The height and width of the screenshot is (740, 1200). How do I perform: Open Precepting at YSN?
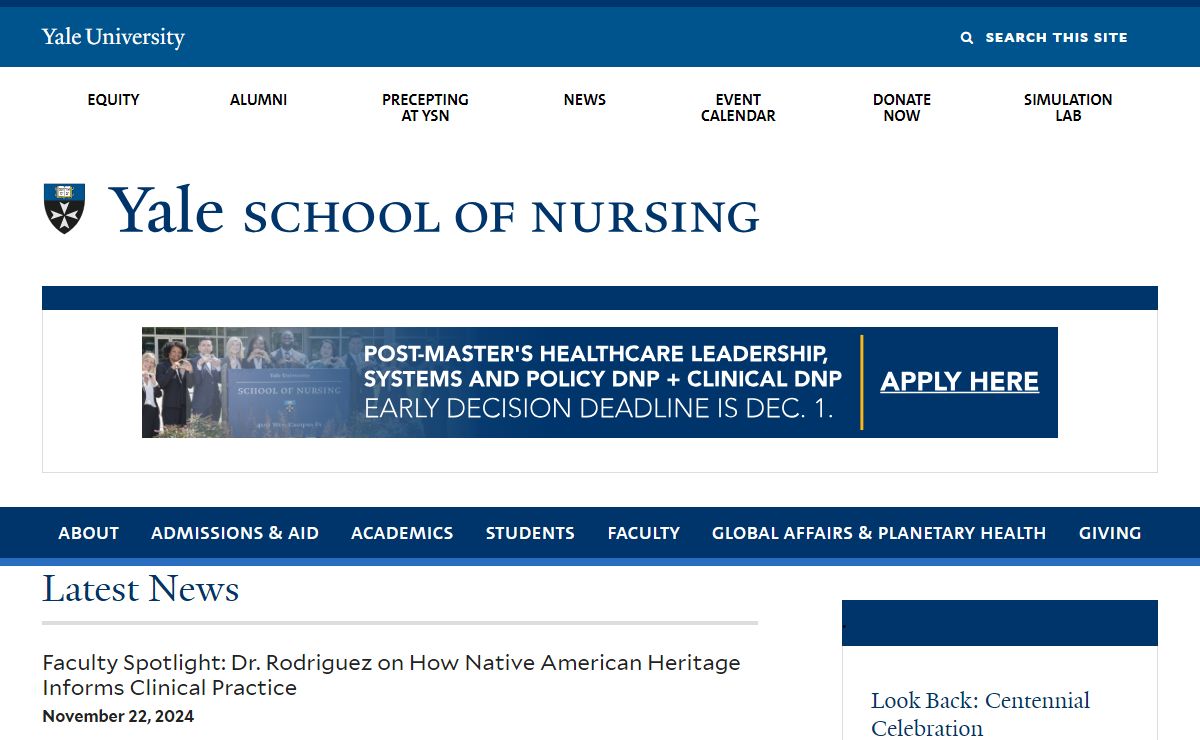[425, 108]
